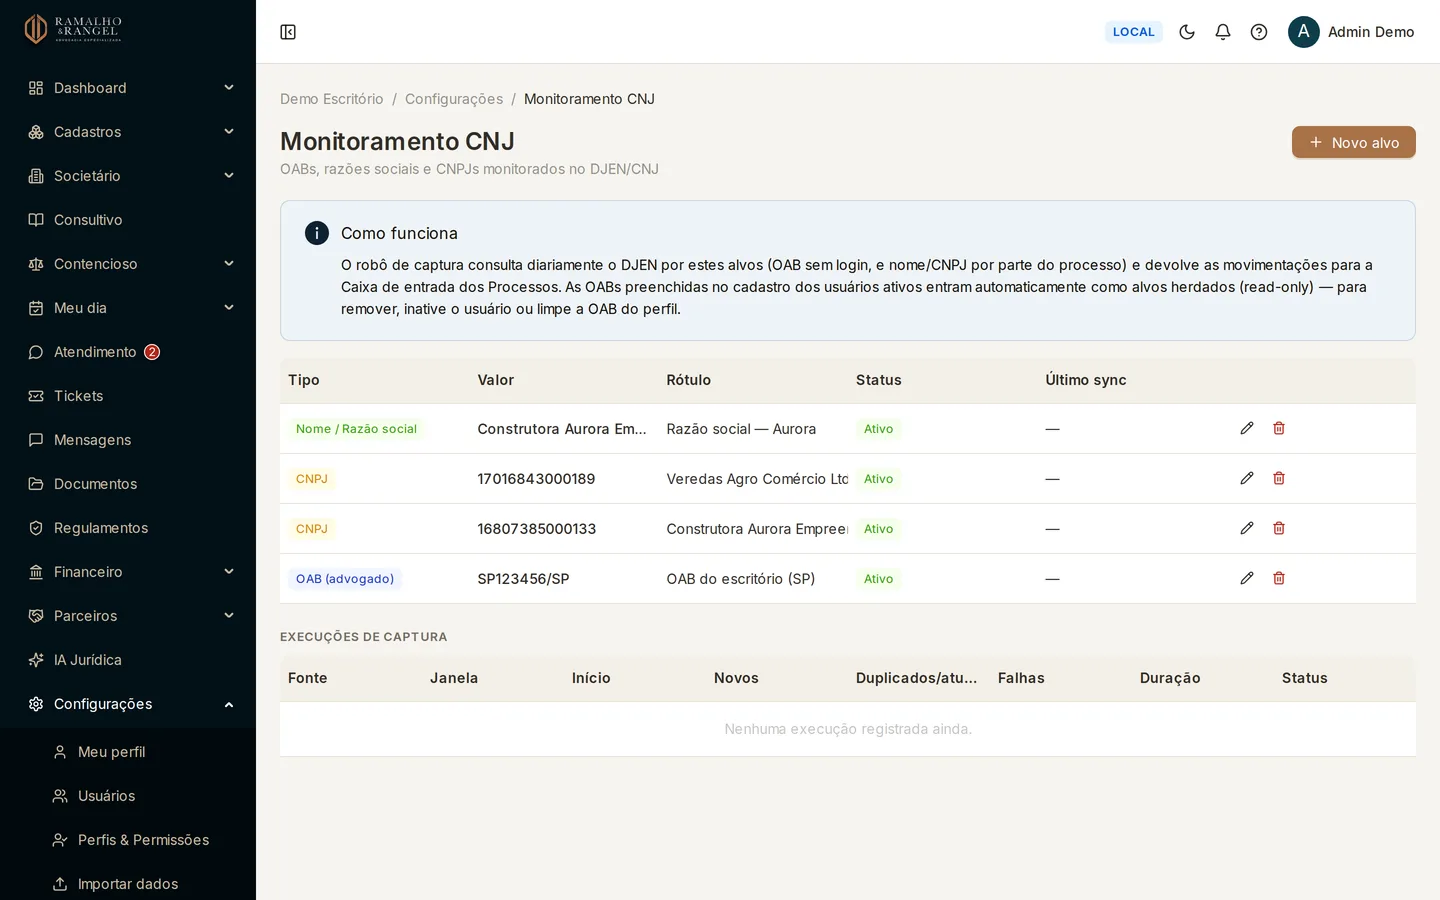
Task: Click the Societário sidebar icon
Action: tap(36, 176)
